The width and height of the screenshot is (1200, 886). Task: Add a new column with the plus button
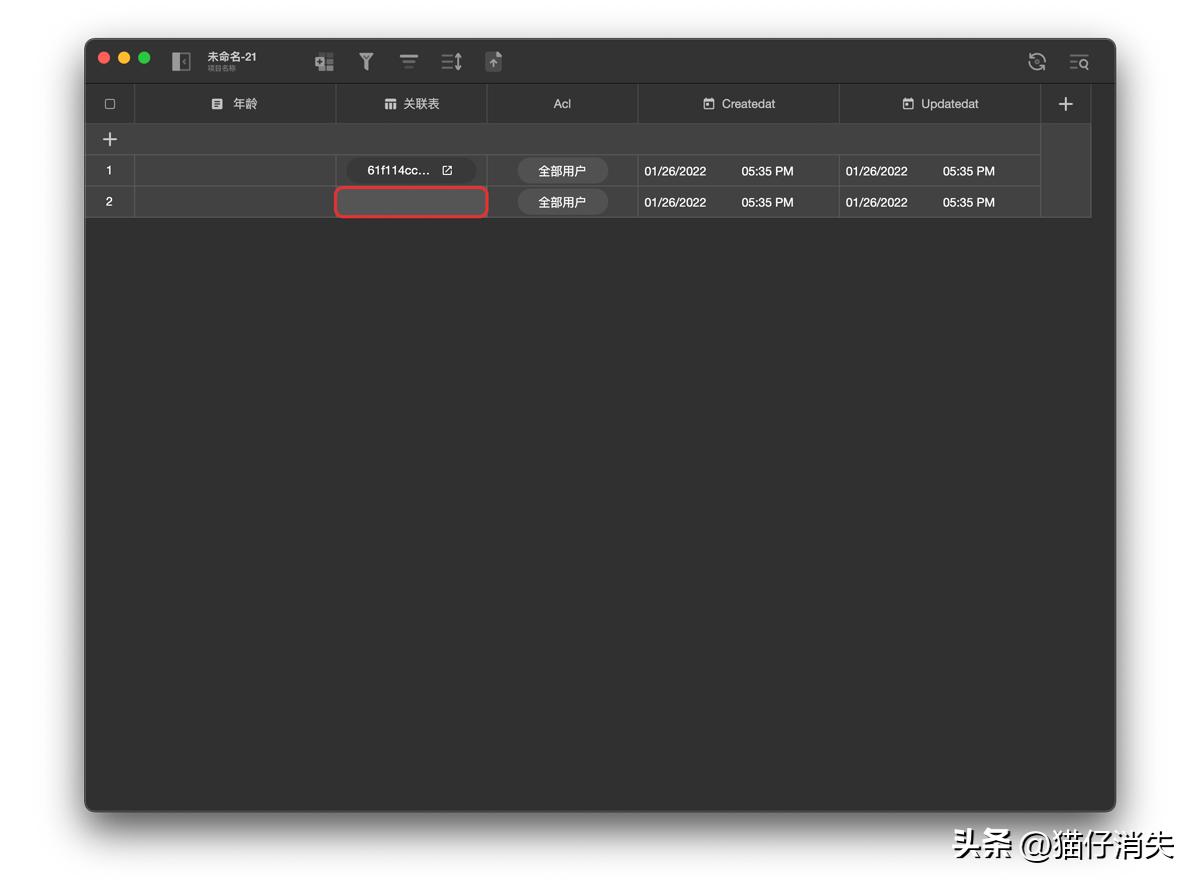(1065, 103)
